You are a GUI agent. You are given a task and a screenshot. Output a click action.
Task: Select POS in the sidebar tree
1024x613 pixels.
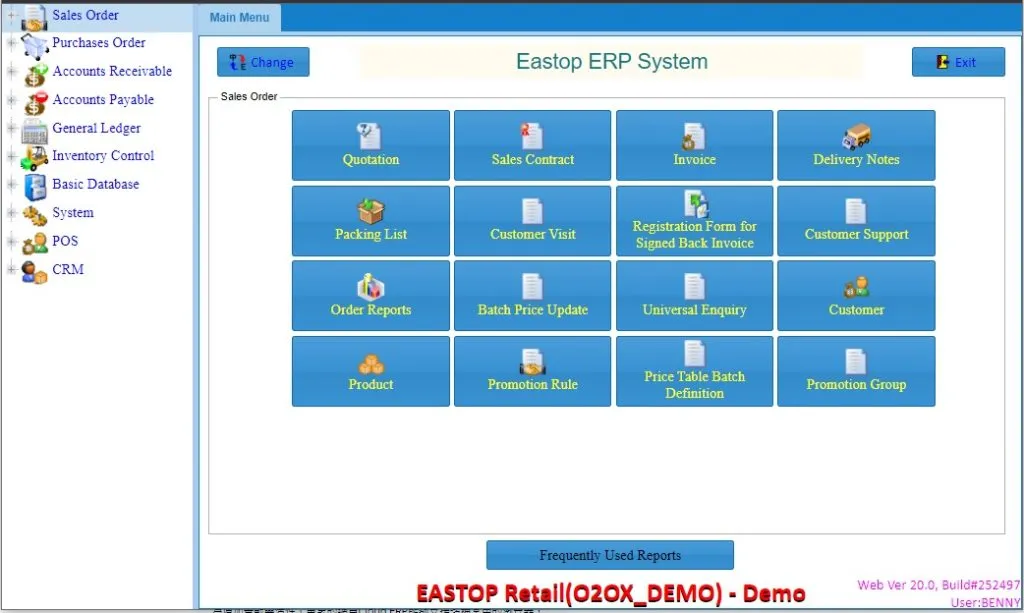point(65,241)
